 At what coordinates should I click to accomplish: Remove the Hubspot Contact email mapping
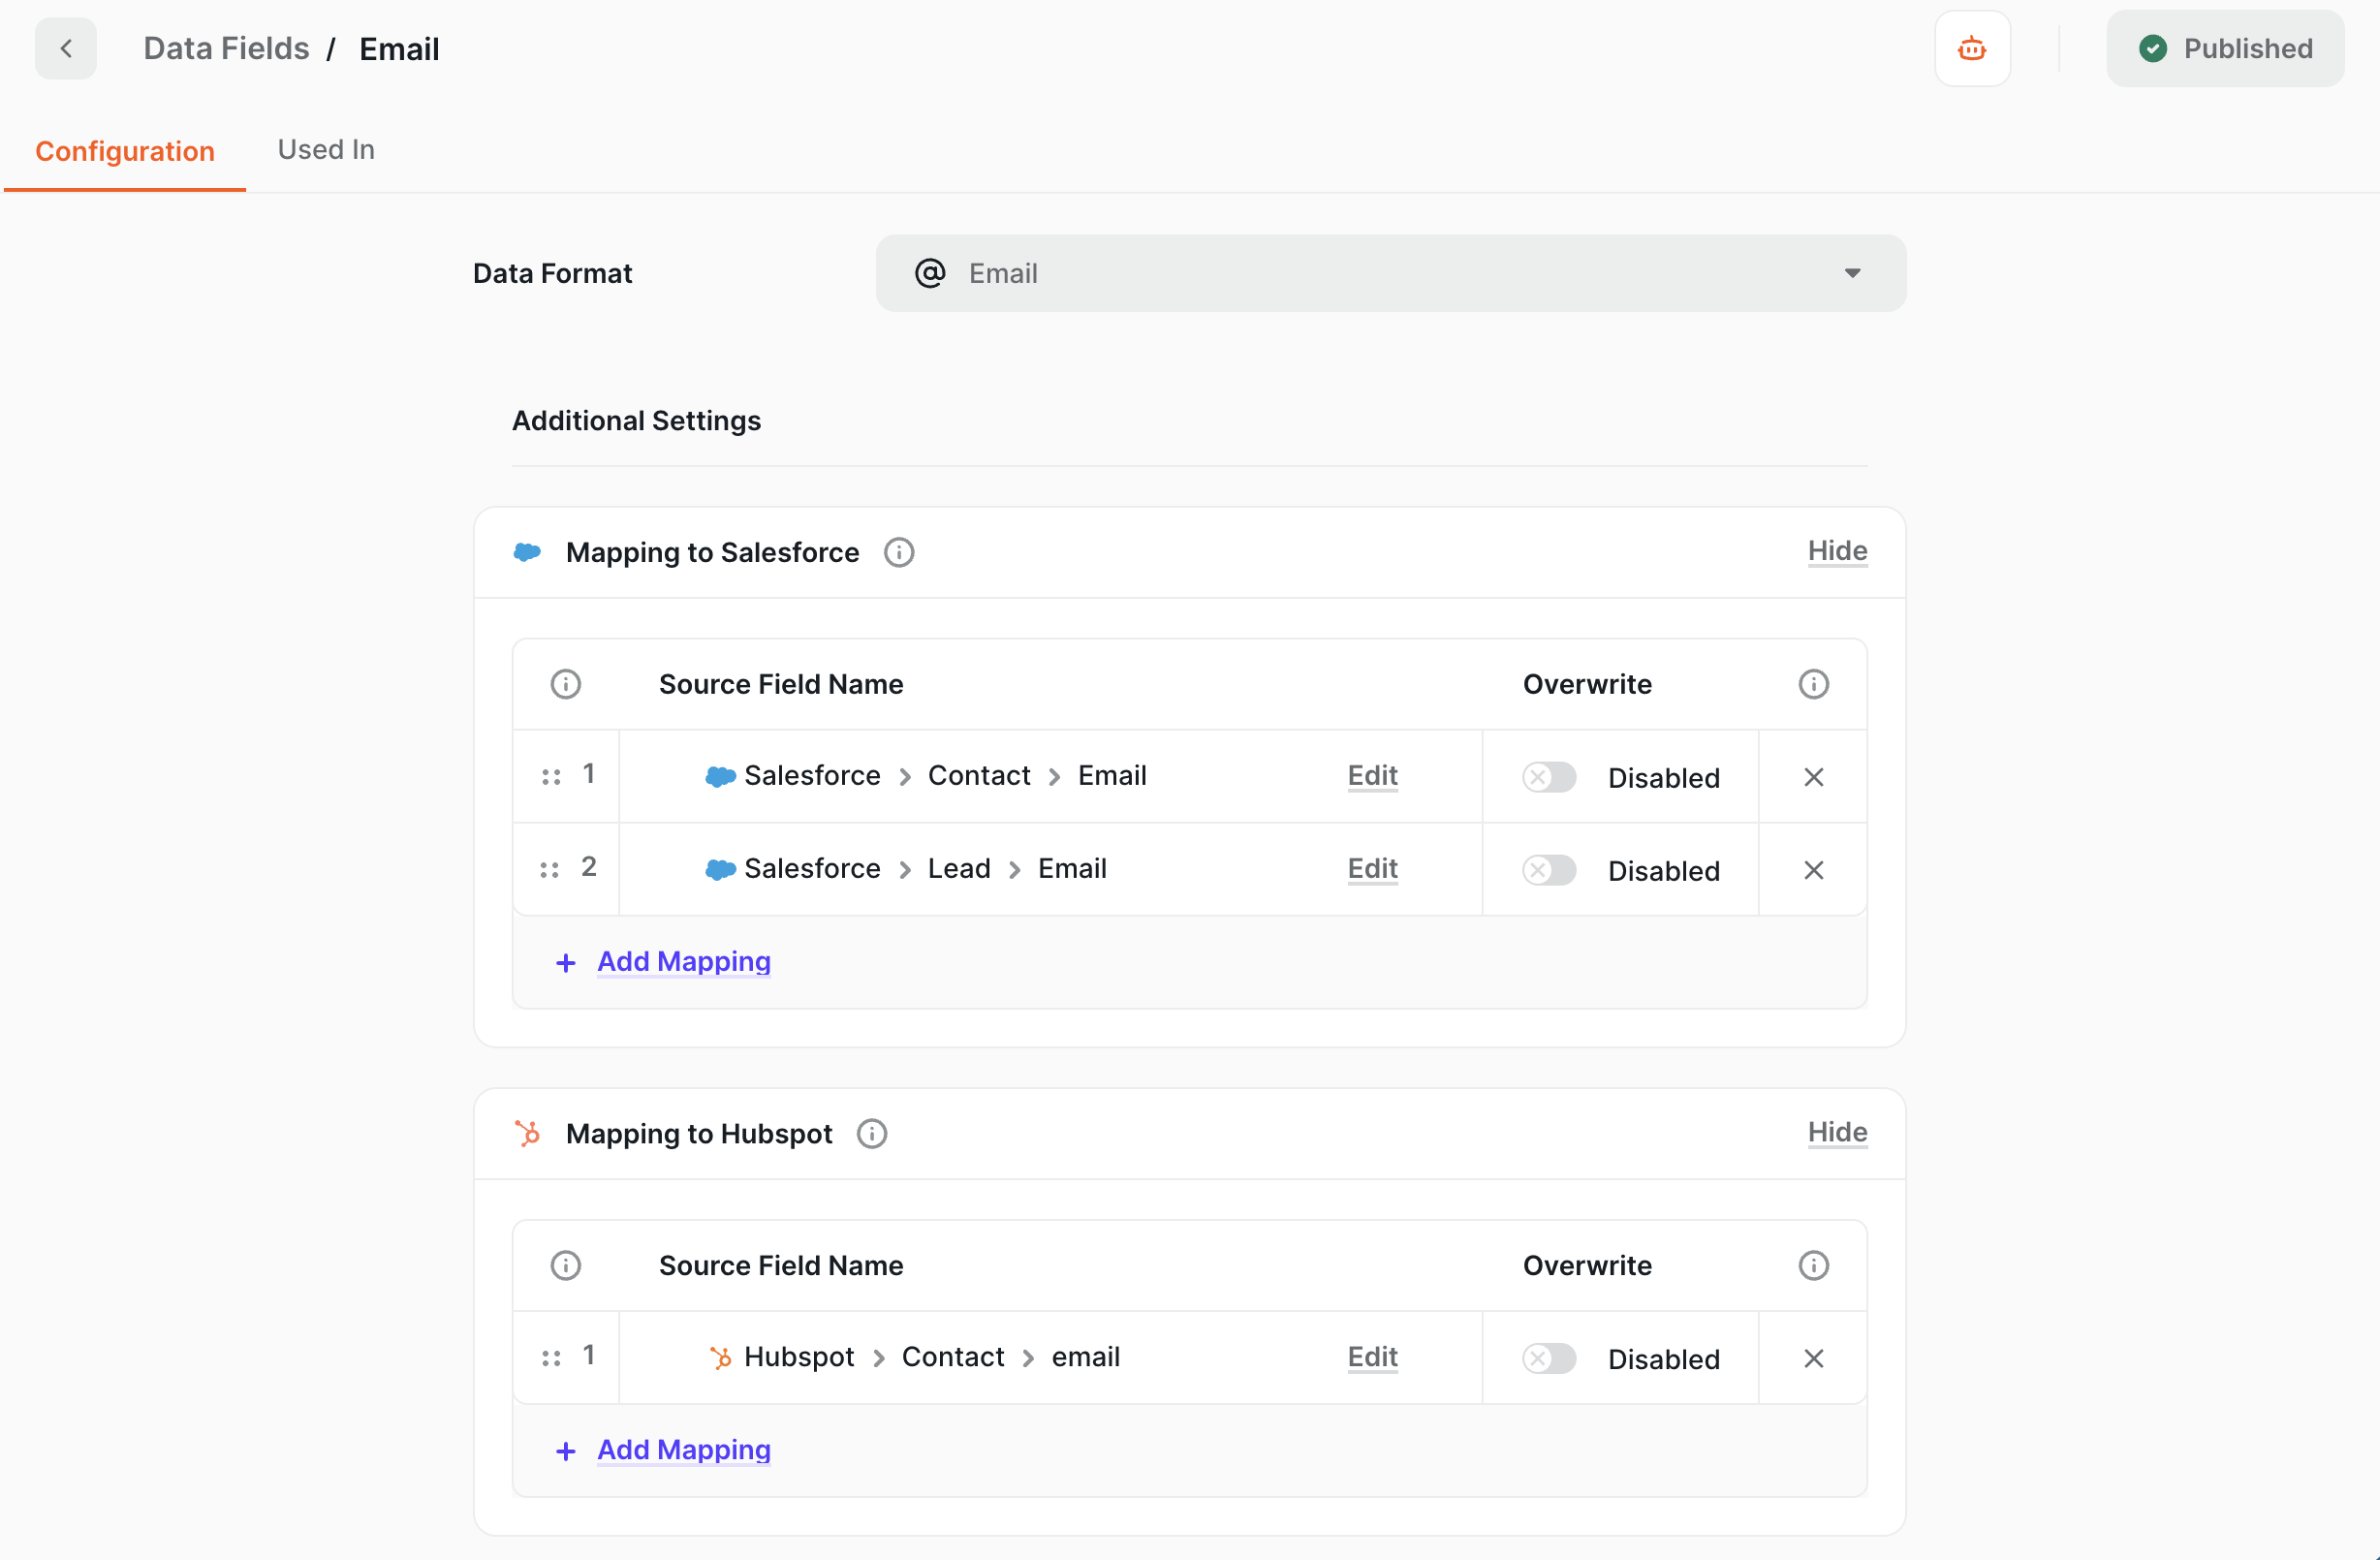pyautogui.click(x=1813, y=1358)
